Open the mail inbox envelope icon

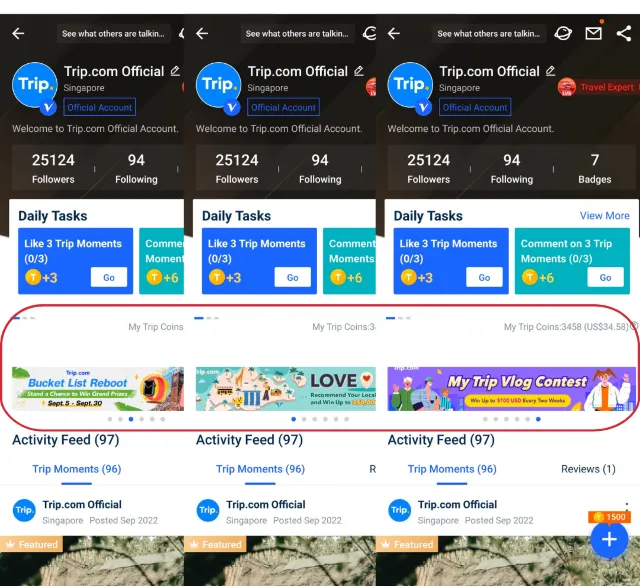pos(594,33)
